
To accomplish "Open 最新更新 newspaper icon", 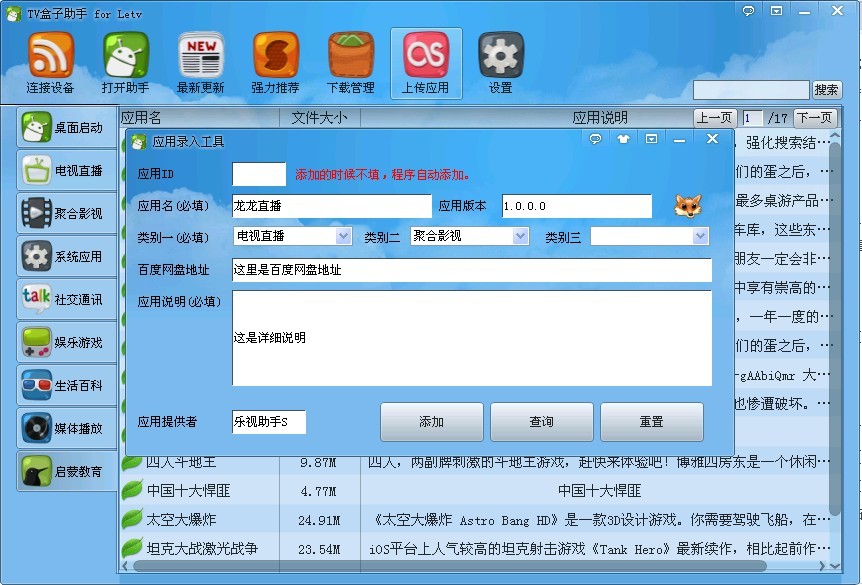I will pos(201,55).
